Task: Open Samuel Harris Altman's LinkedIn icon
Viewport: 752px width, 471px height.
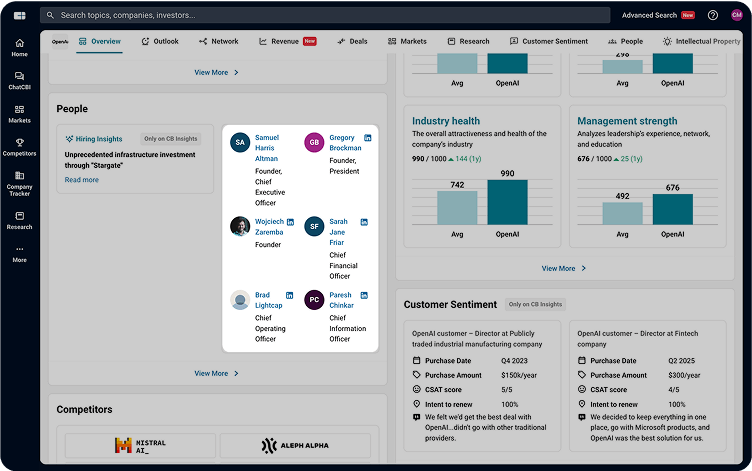Action: [290, 137]
